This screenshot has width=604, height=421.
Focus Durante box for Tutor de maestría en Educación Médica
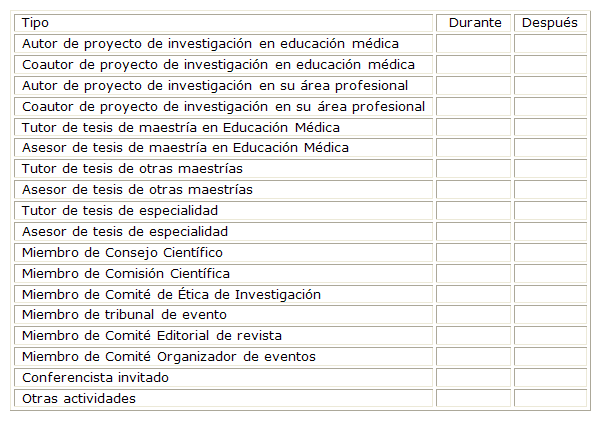coord(474,127)
